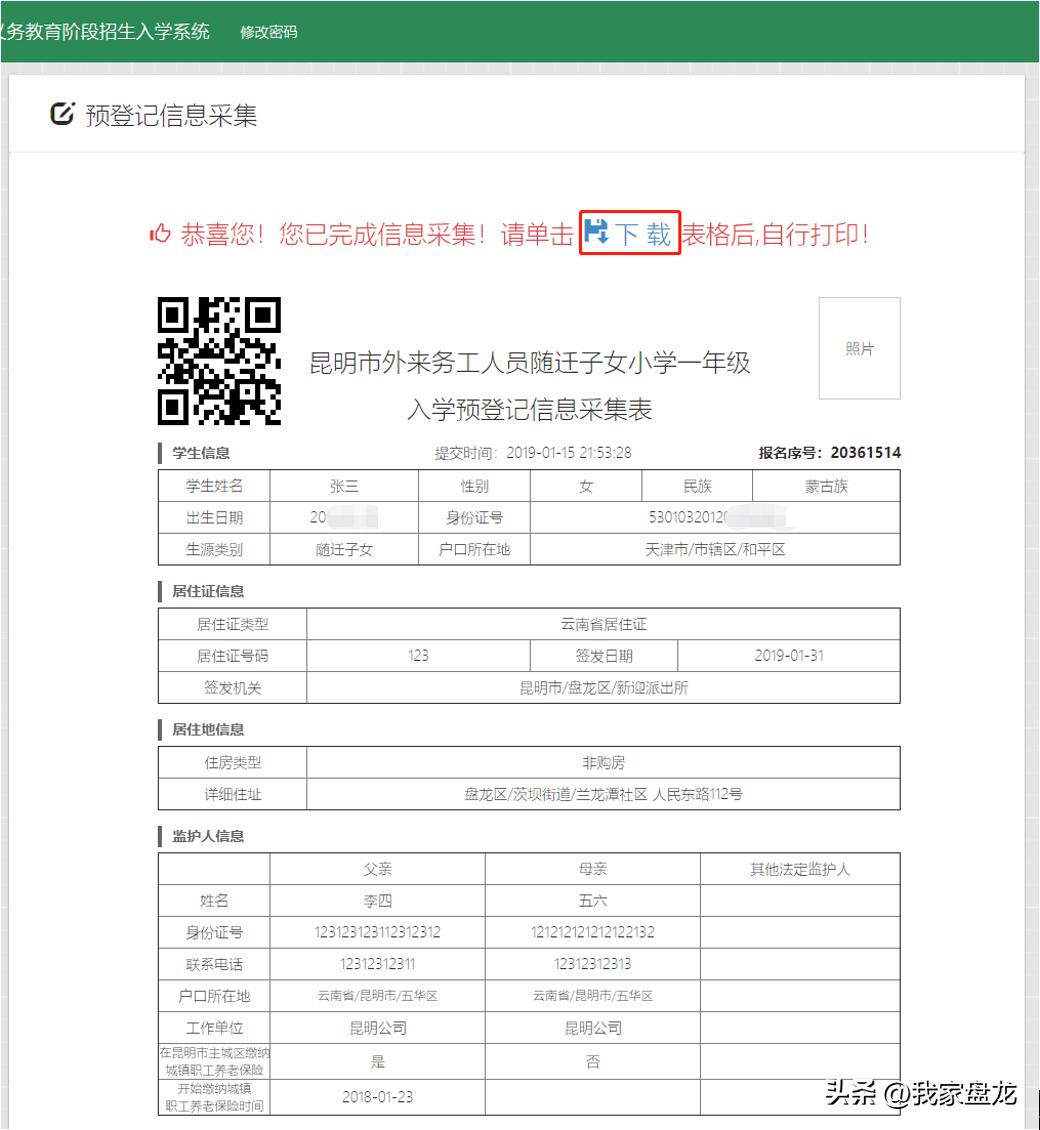Screen dimensions: 1040x1130
Task: Click the 昆明公司 work unit cell
Action: [x=377, y=1027]
